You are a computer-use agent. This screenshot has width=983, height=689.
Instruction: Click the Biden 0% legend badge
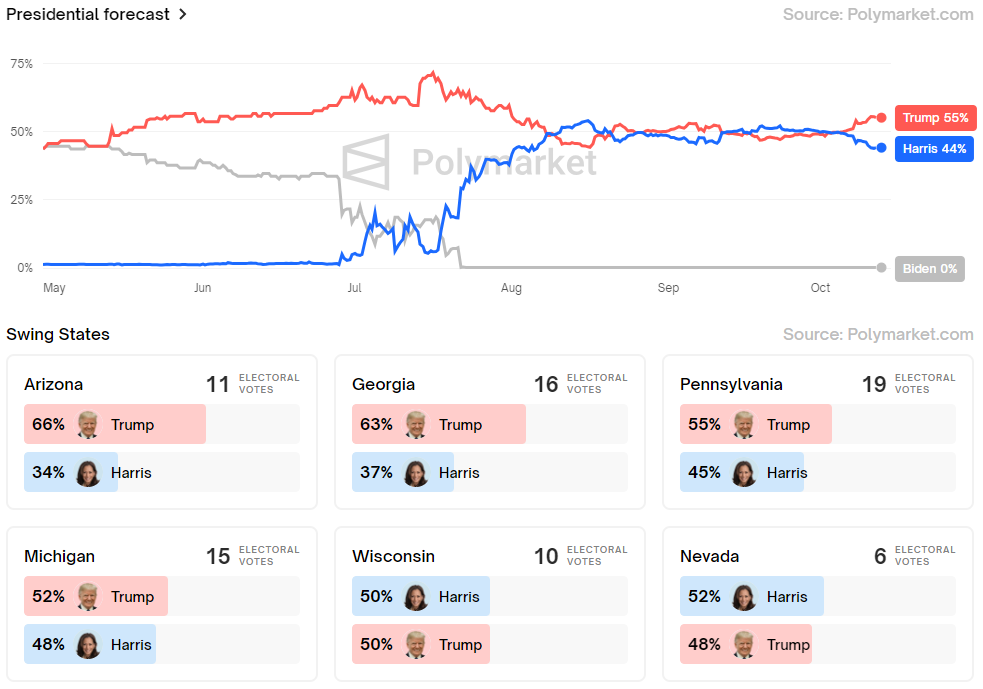tap(930, 268)
